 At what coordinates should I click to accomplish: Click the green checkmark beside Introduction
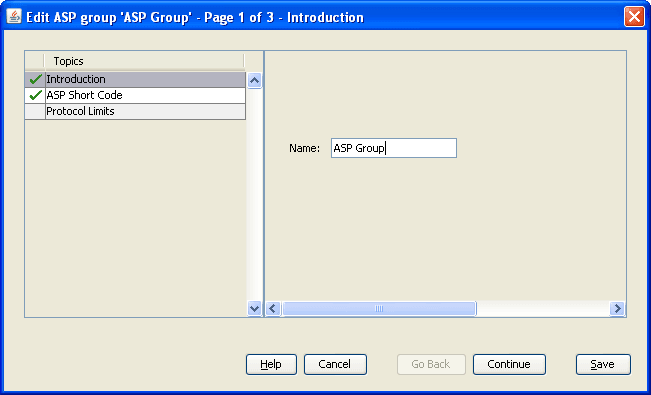36,79
